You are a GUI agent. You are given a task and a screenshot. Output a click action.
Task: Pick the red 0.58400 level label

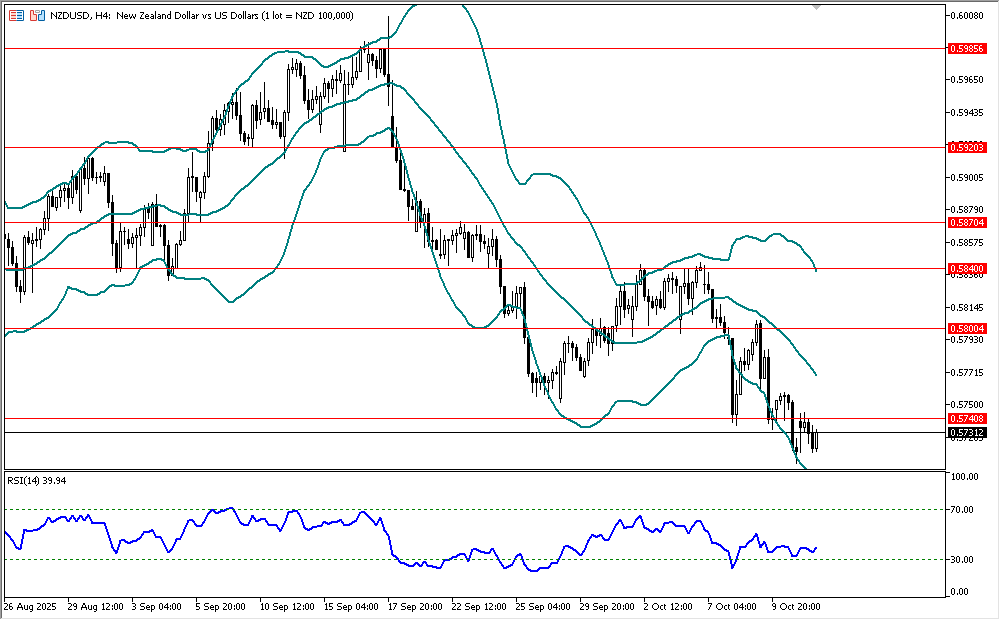[967, 269]
